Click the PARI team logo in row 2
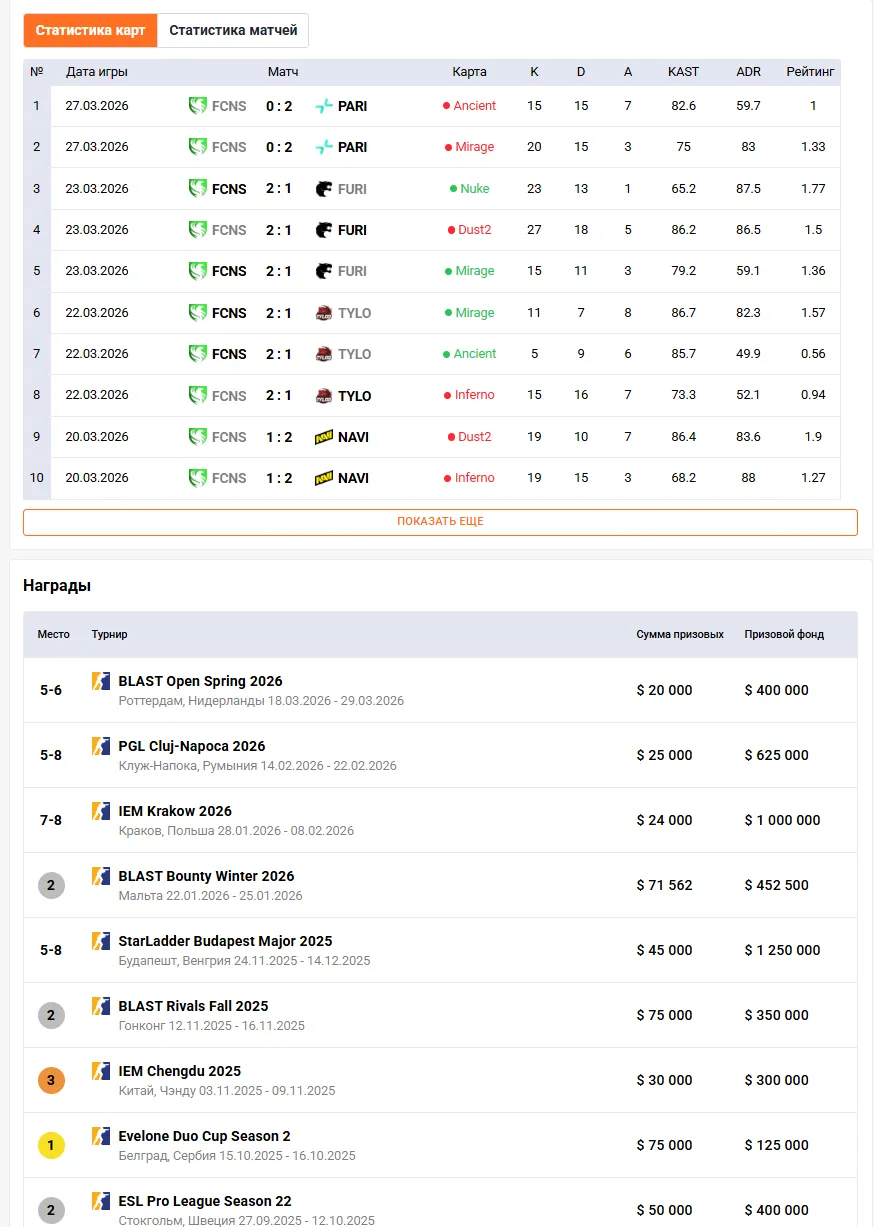Screen dimensions: 874x1227 (x=324, y=147)
